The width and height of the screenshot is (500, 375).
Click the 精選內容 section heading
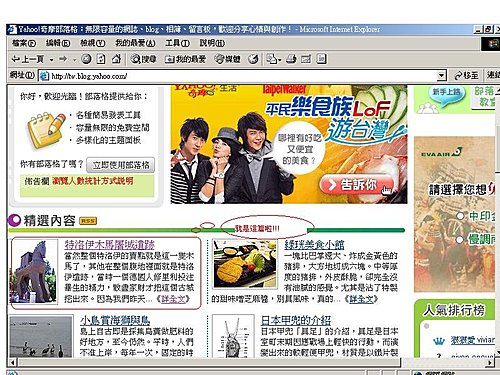49,221
